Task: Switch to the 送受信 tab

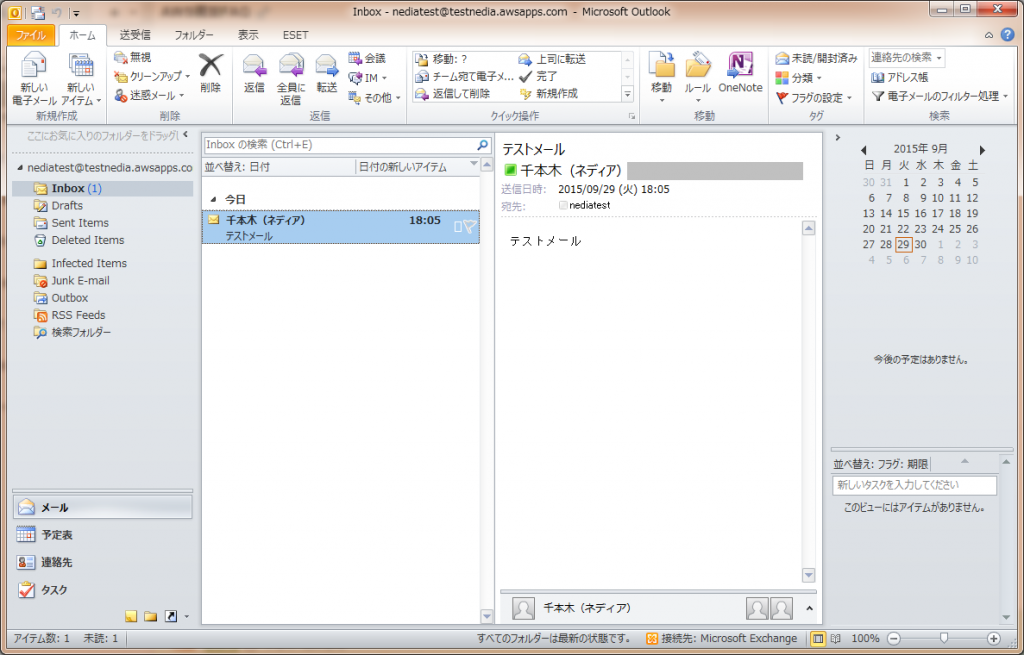Action: click(x=135, y=35)
